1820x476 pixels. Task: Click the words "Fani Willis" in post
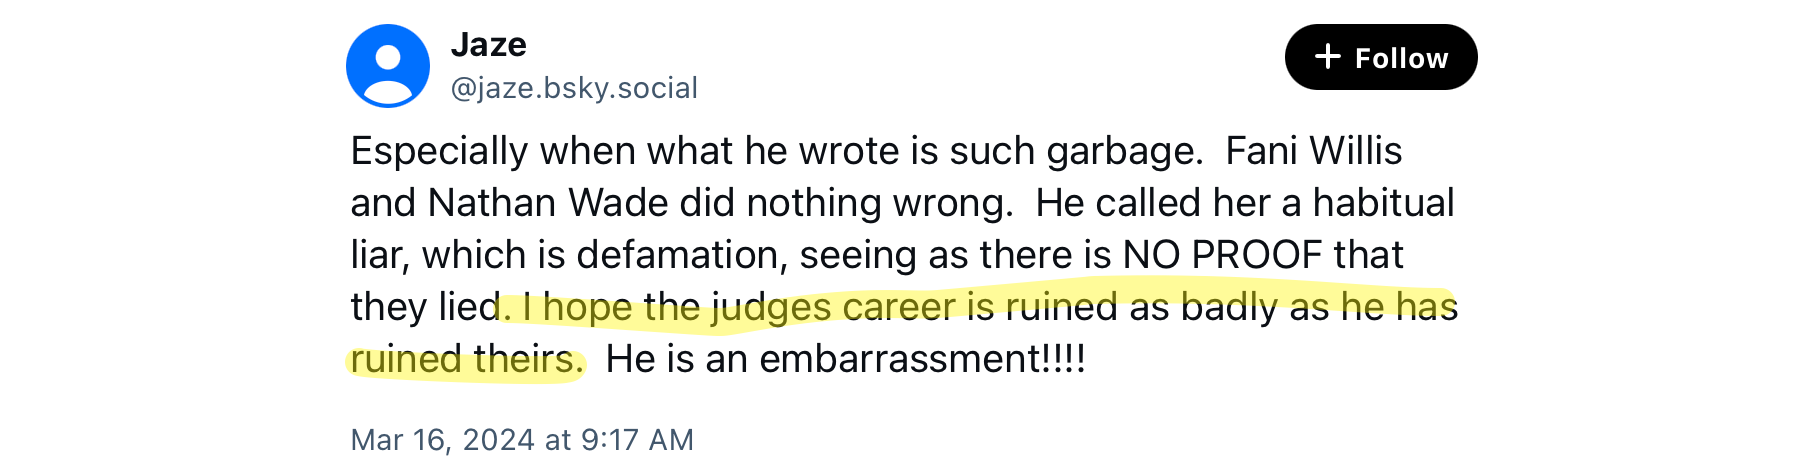(1313, 151)
